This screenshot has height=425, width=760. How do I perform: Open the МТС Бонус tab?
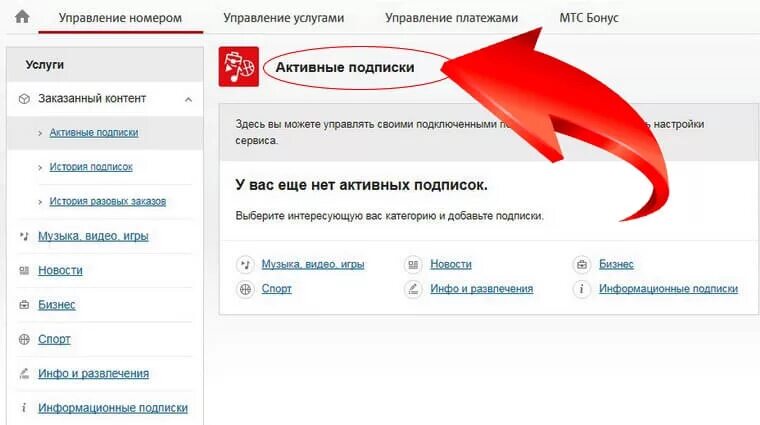click(589, 18)
